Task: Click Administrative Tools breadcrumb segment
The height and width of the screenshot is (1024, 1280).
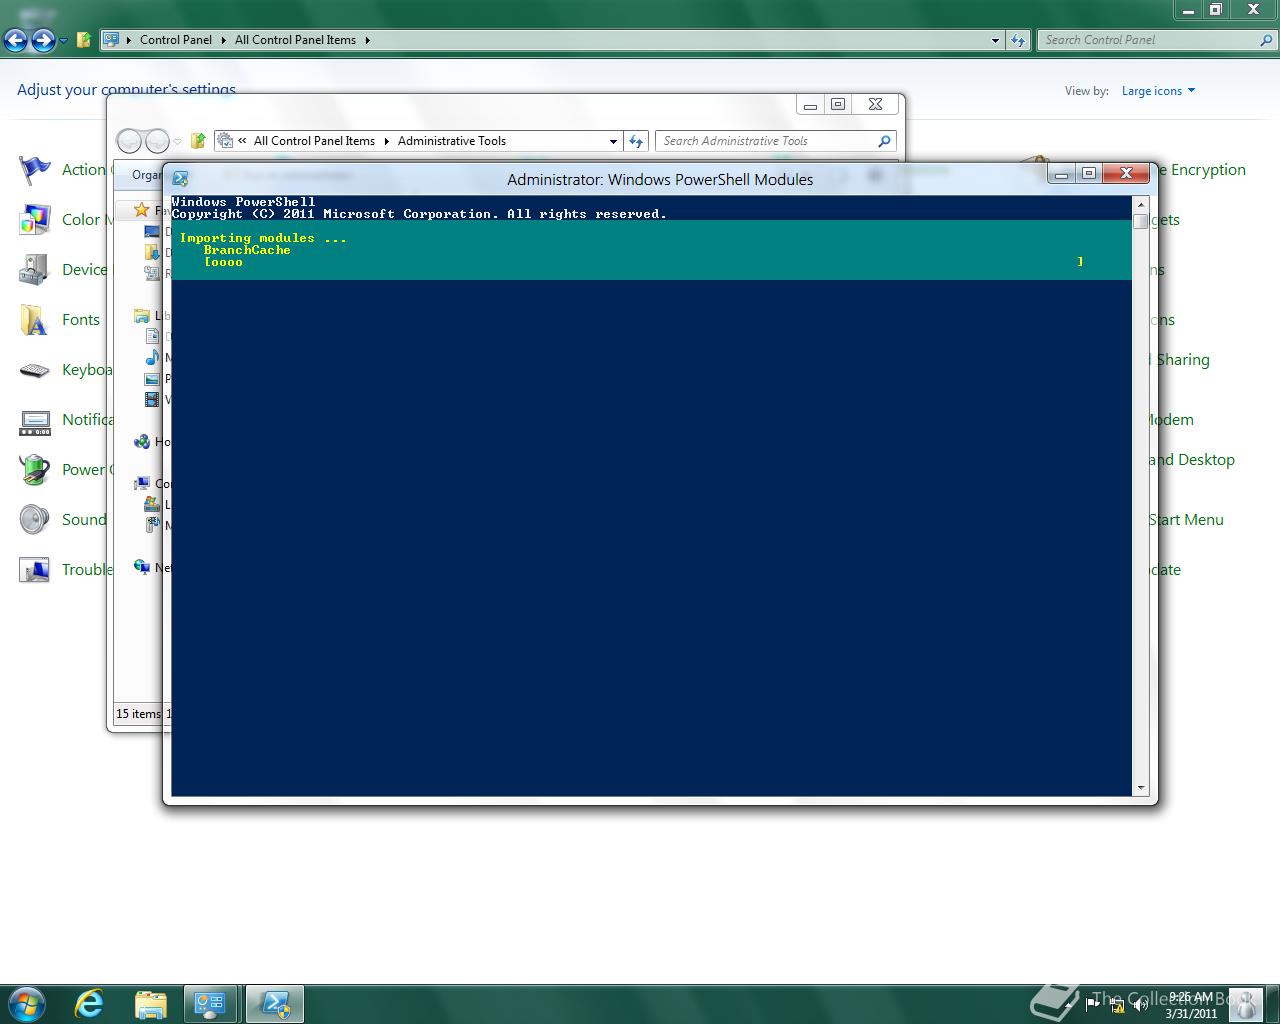Action: (x=452, y=141)
